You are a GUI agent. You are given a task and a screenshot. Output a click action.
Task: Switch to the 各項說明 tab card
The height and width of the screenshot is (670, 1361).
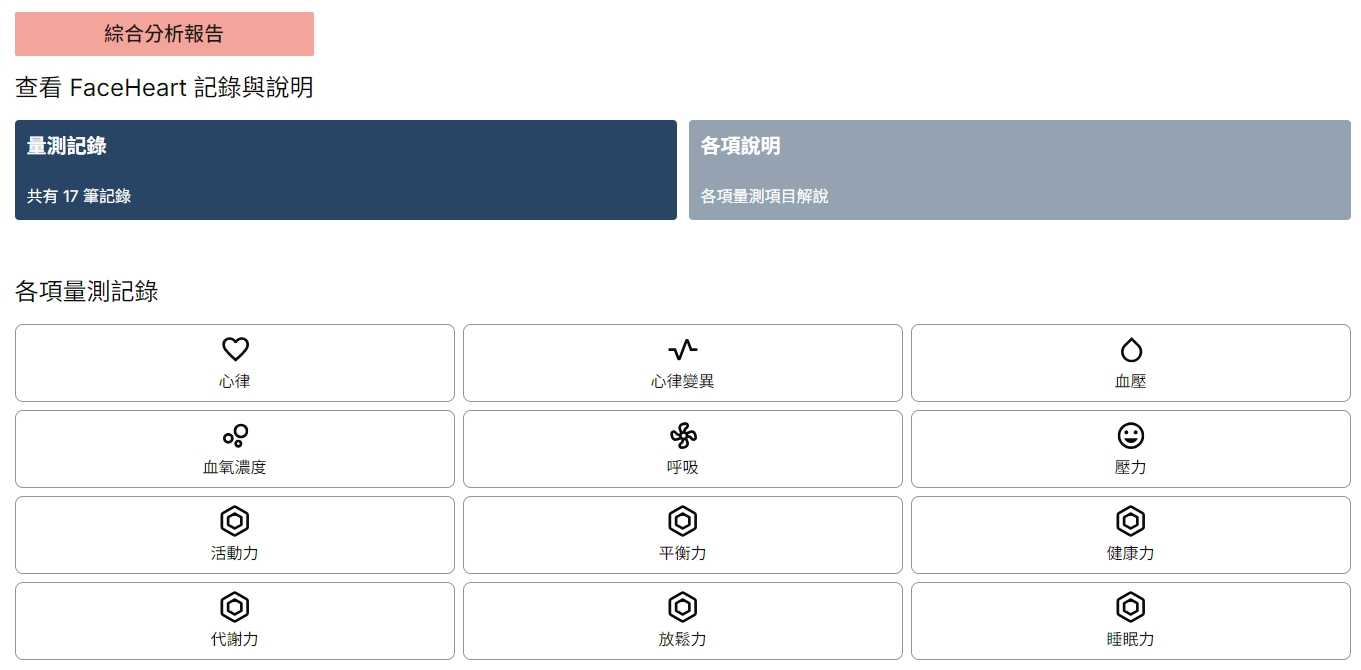[1020, 170]
